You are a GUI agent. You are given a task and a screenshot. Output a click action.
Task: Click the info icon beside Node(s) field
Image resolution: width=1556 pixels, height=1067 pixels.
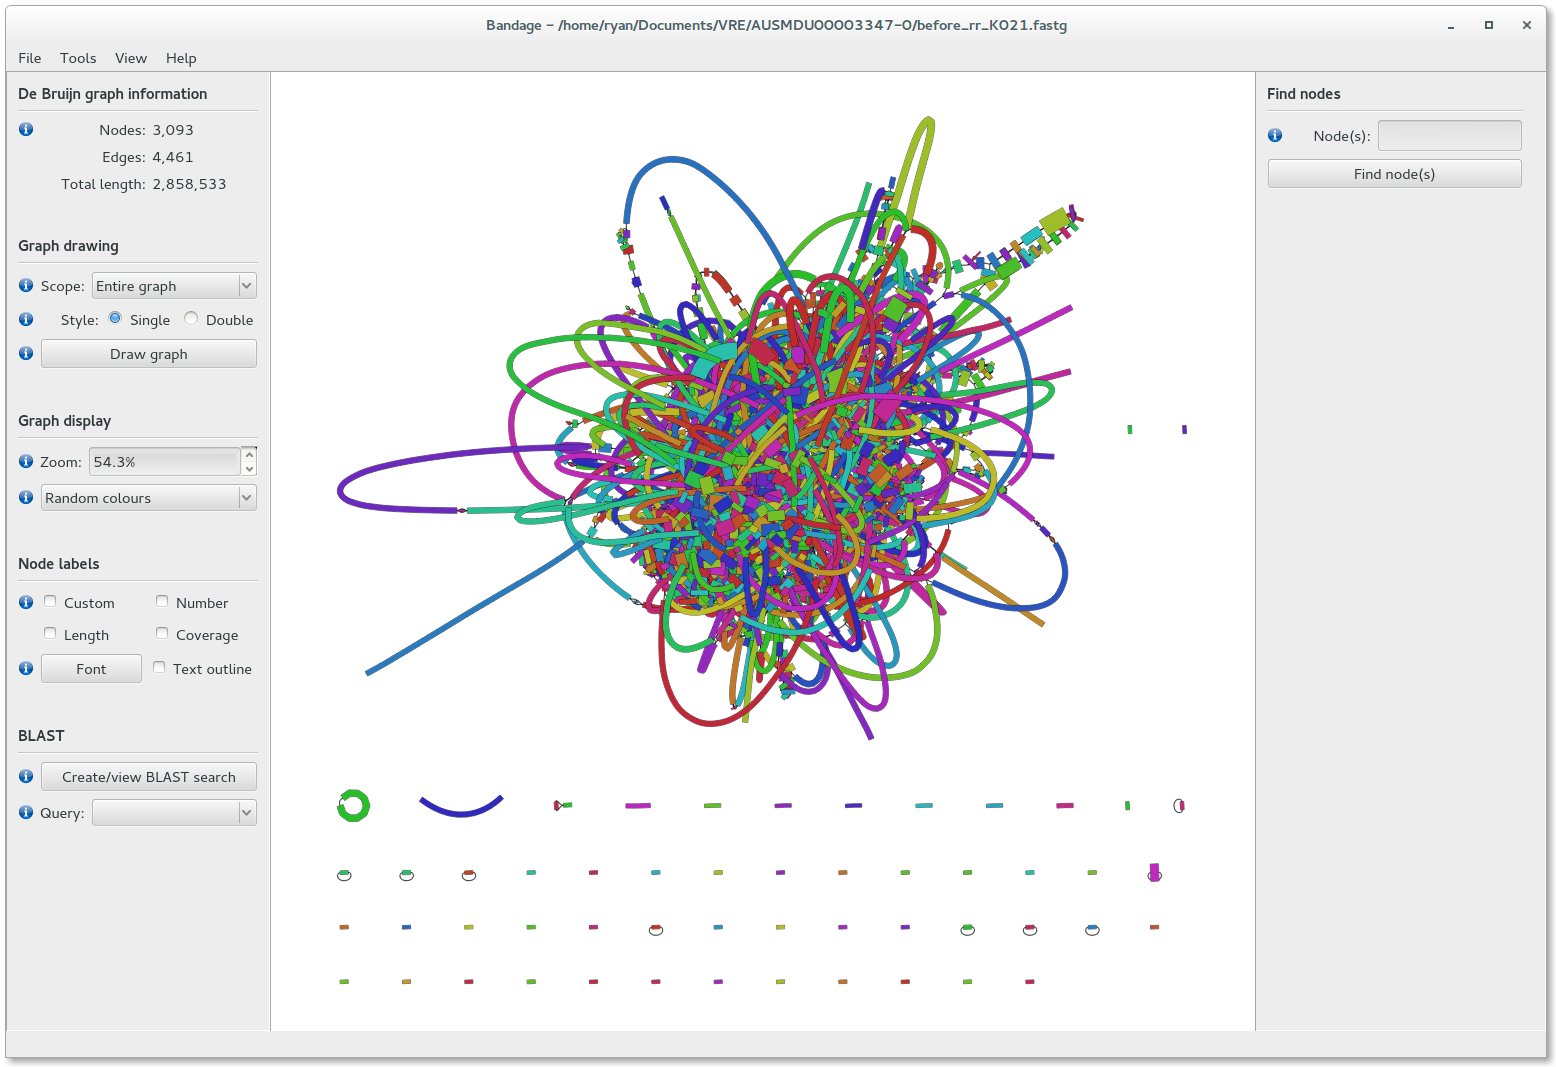(1275, 135)
